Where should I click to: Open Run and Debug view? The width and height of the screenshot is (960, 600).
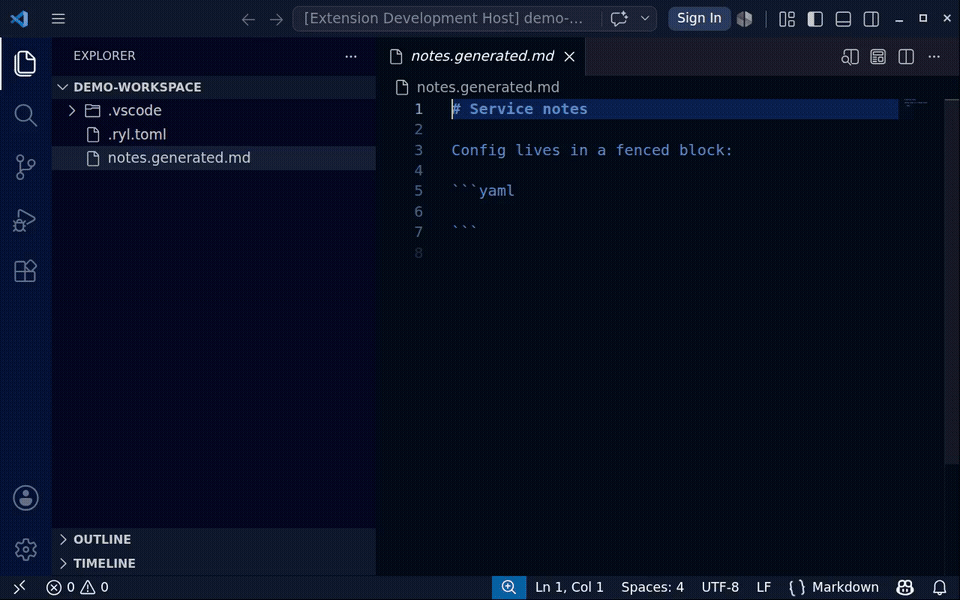tap(25, 220)
